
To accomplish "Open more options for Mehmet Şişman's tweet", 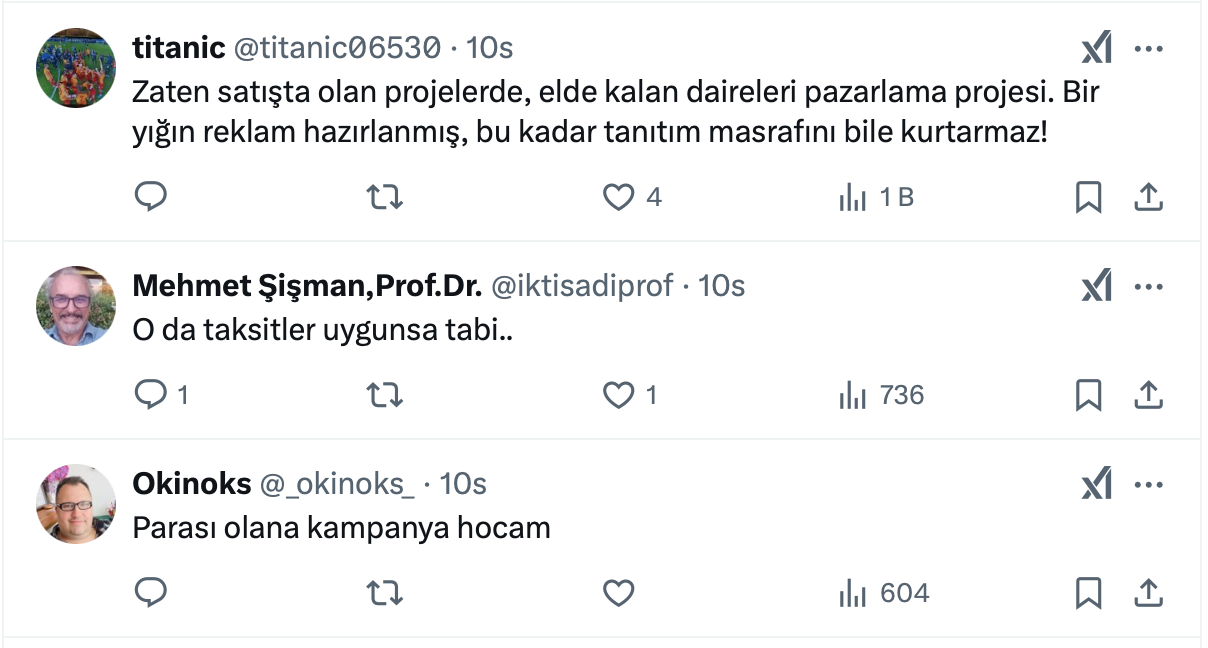I will (x=1149, y=287).
